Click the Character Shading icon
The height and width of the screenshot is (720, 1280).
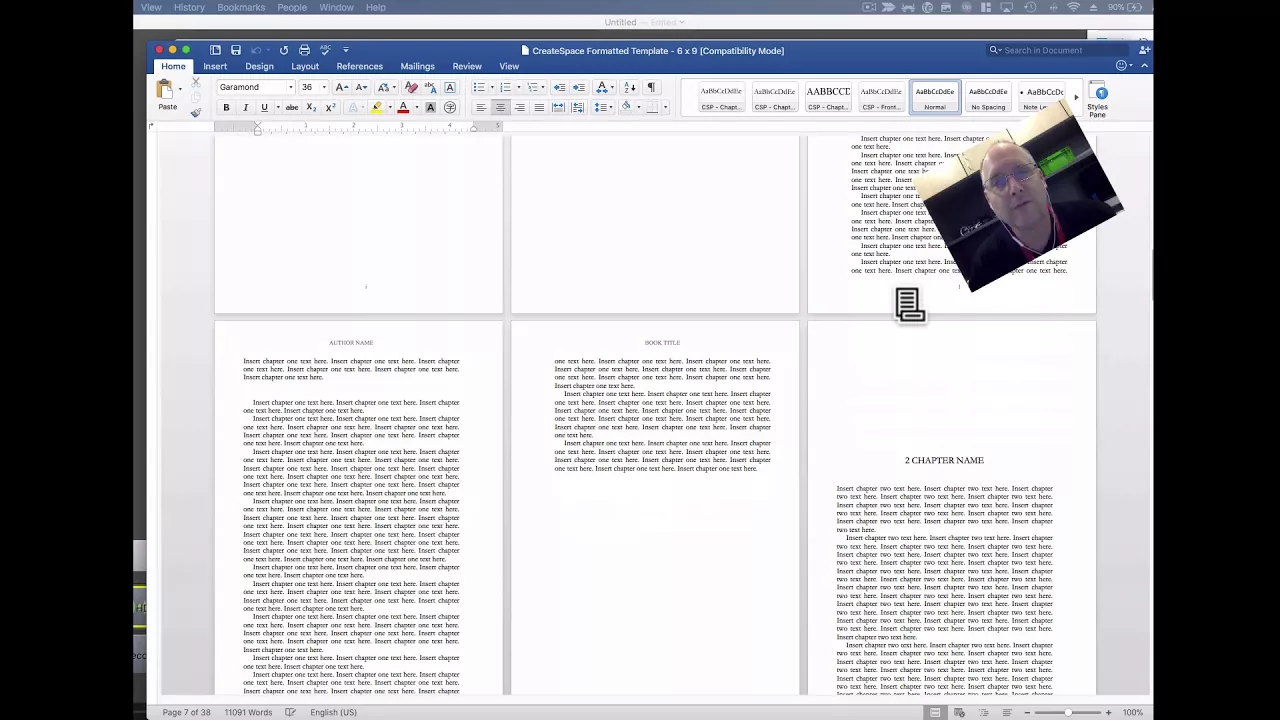(431, 107)
